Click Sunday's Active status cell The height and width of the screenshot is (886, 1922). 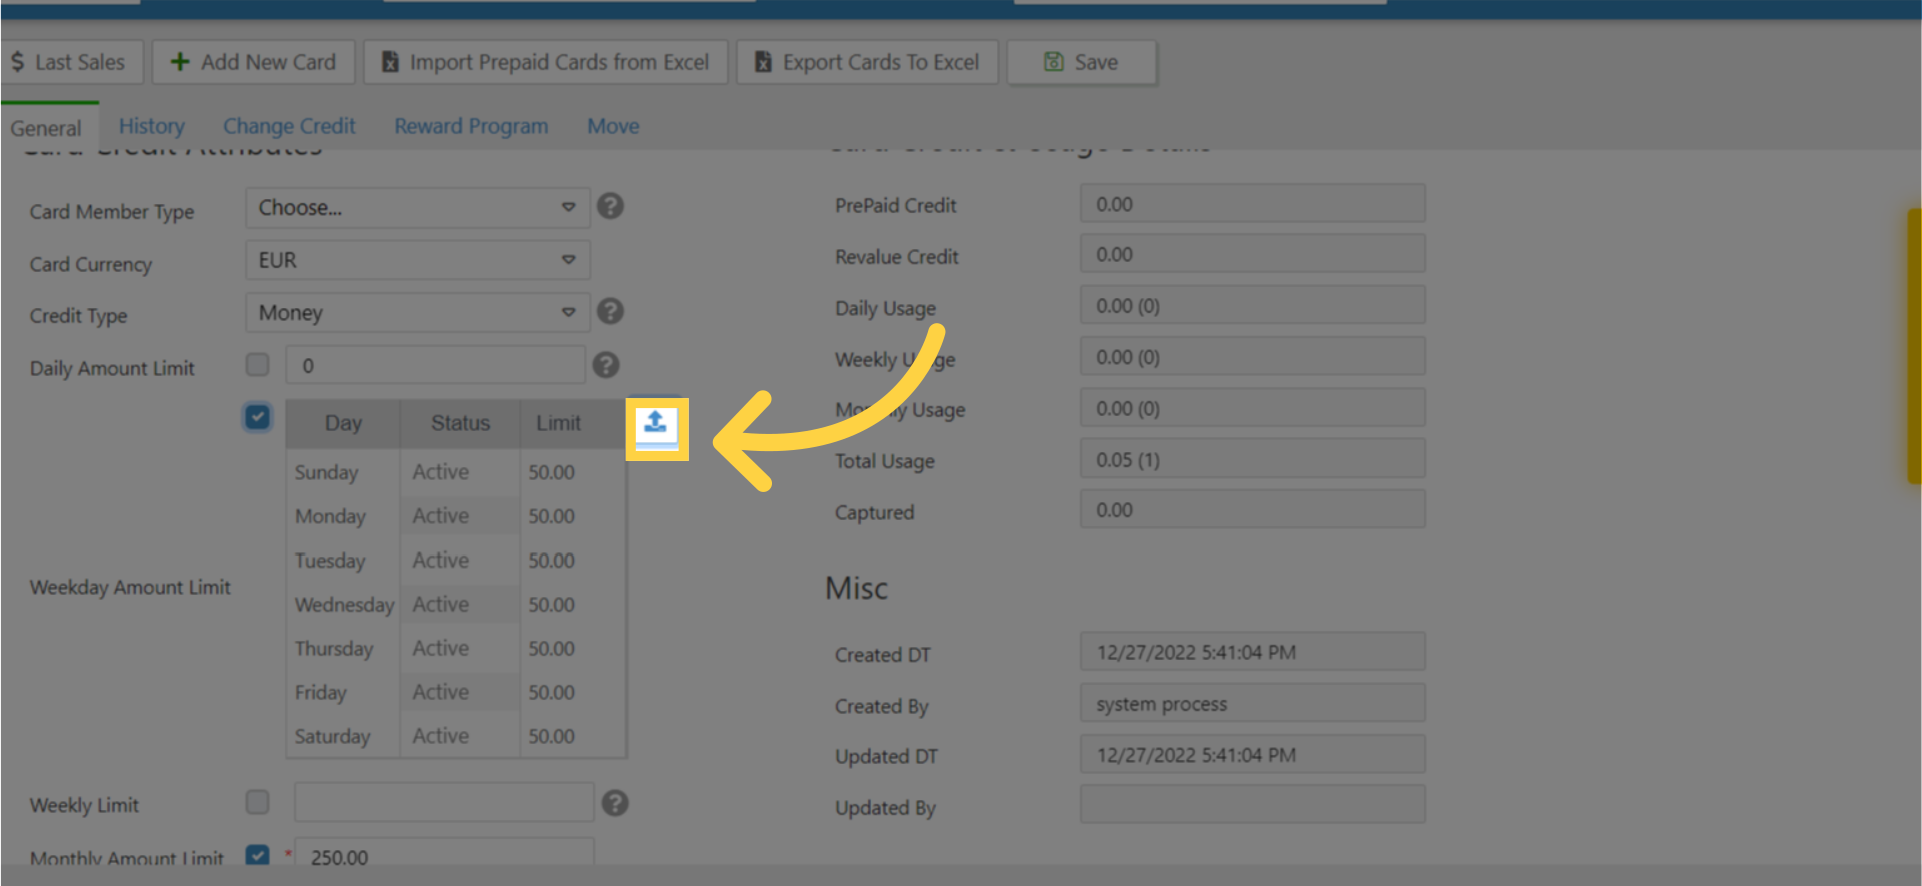(x=460, y=472)
